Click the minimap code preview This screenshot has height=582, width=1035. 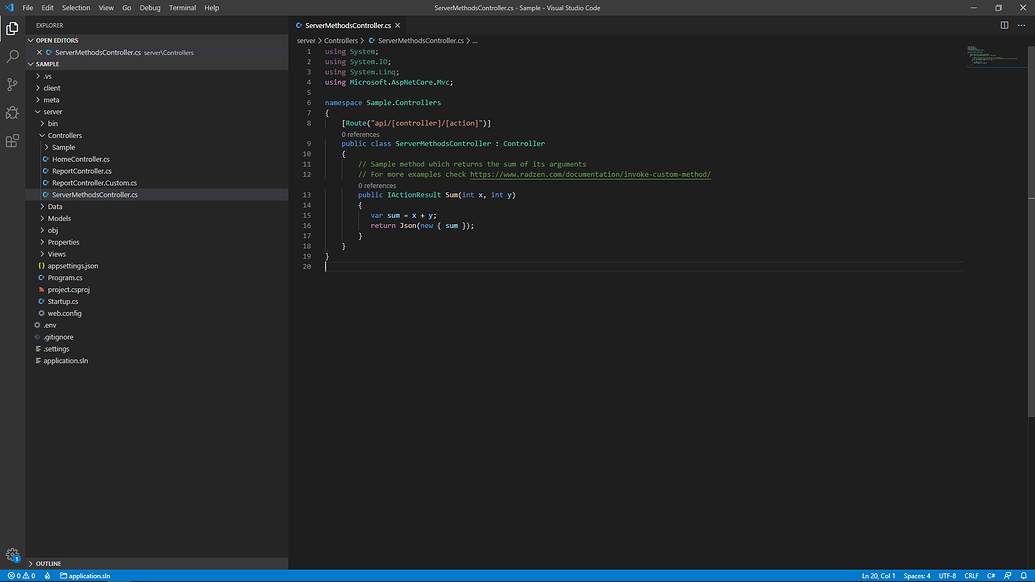(x=986, y=58)
